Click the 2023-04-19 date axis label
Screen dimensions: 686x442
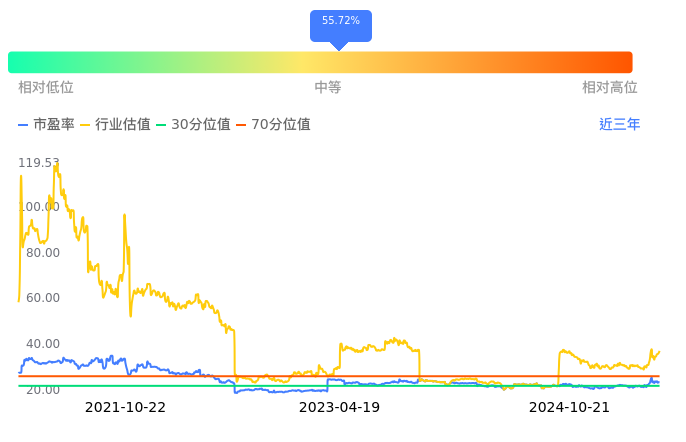[340, 408]
